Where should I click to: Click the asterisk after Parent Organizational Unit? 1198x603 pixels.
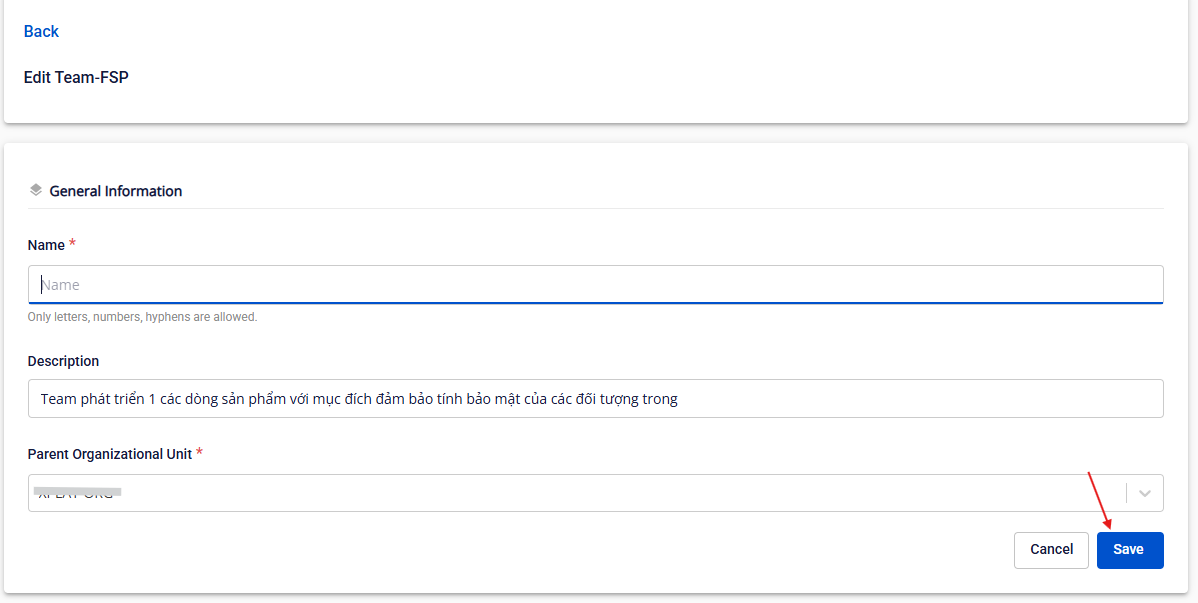(x=199, y=453)
